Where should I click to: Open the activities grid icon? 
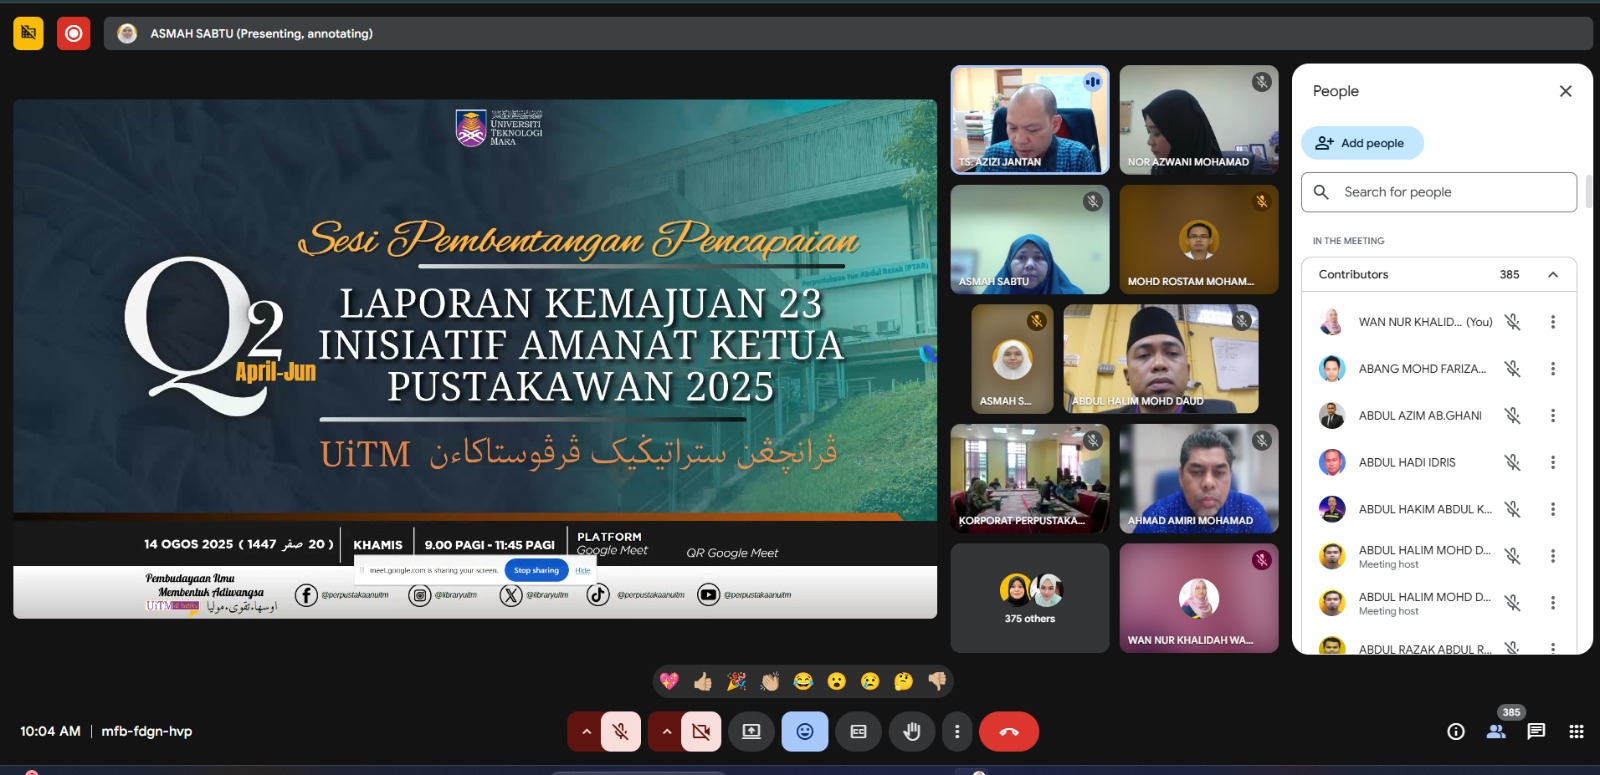click(x=1576, y=732)
